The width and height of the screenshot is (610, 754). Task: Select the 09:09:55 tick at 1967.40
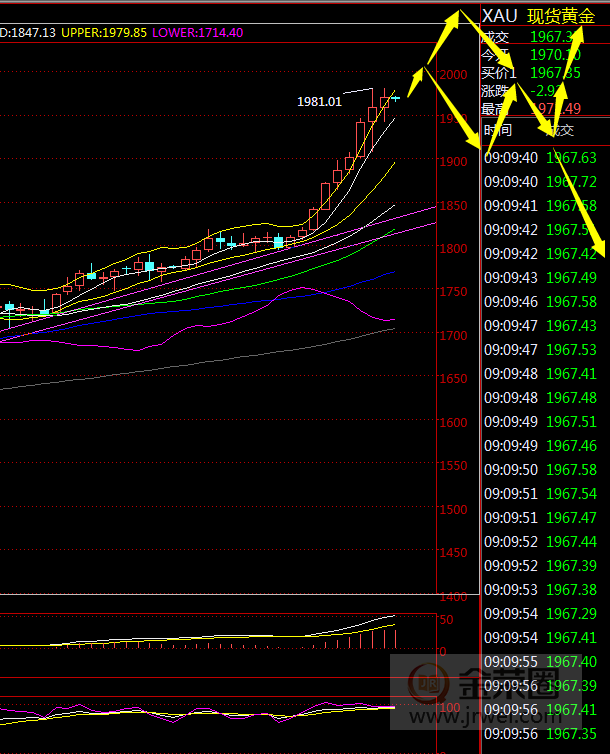click(x=540, y=662)
